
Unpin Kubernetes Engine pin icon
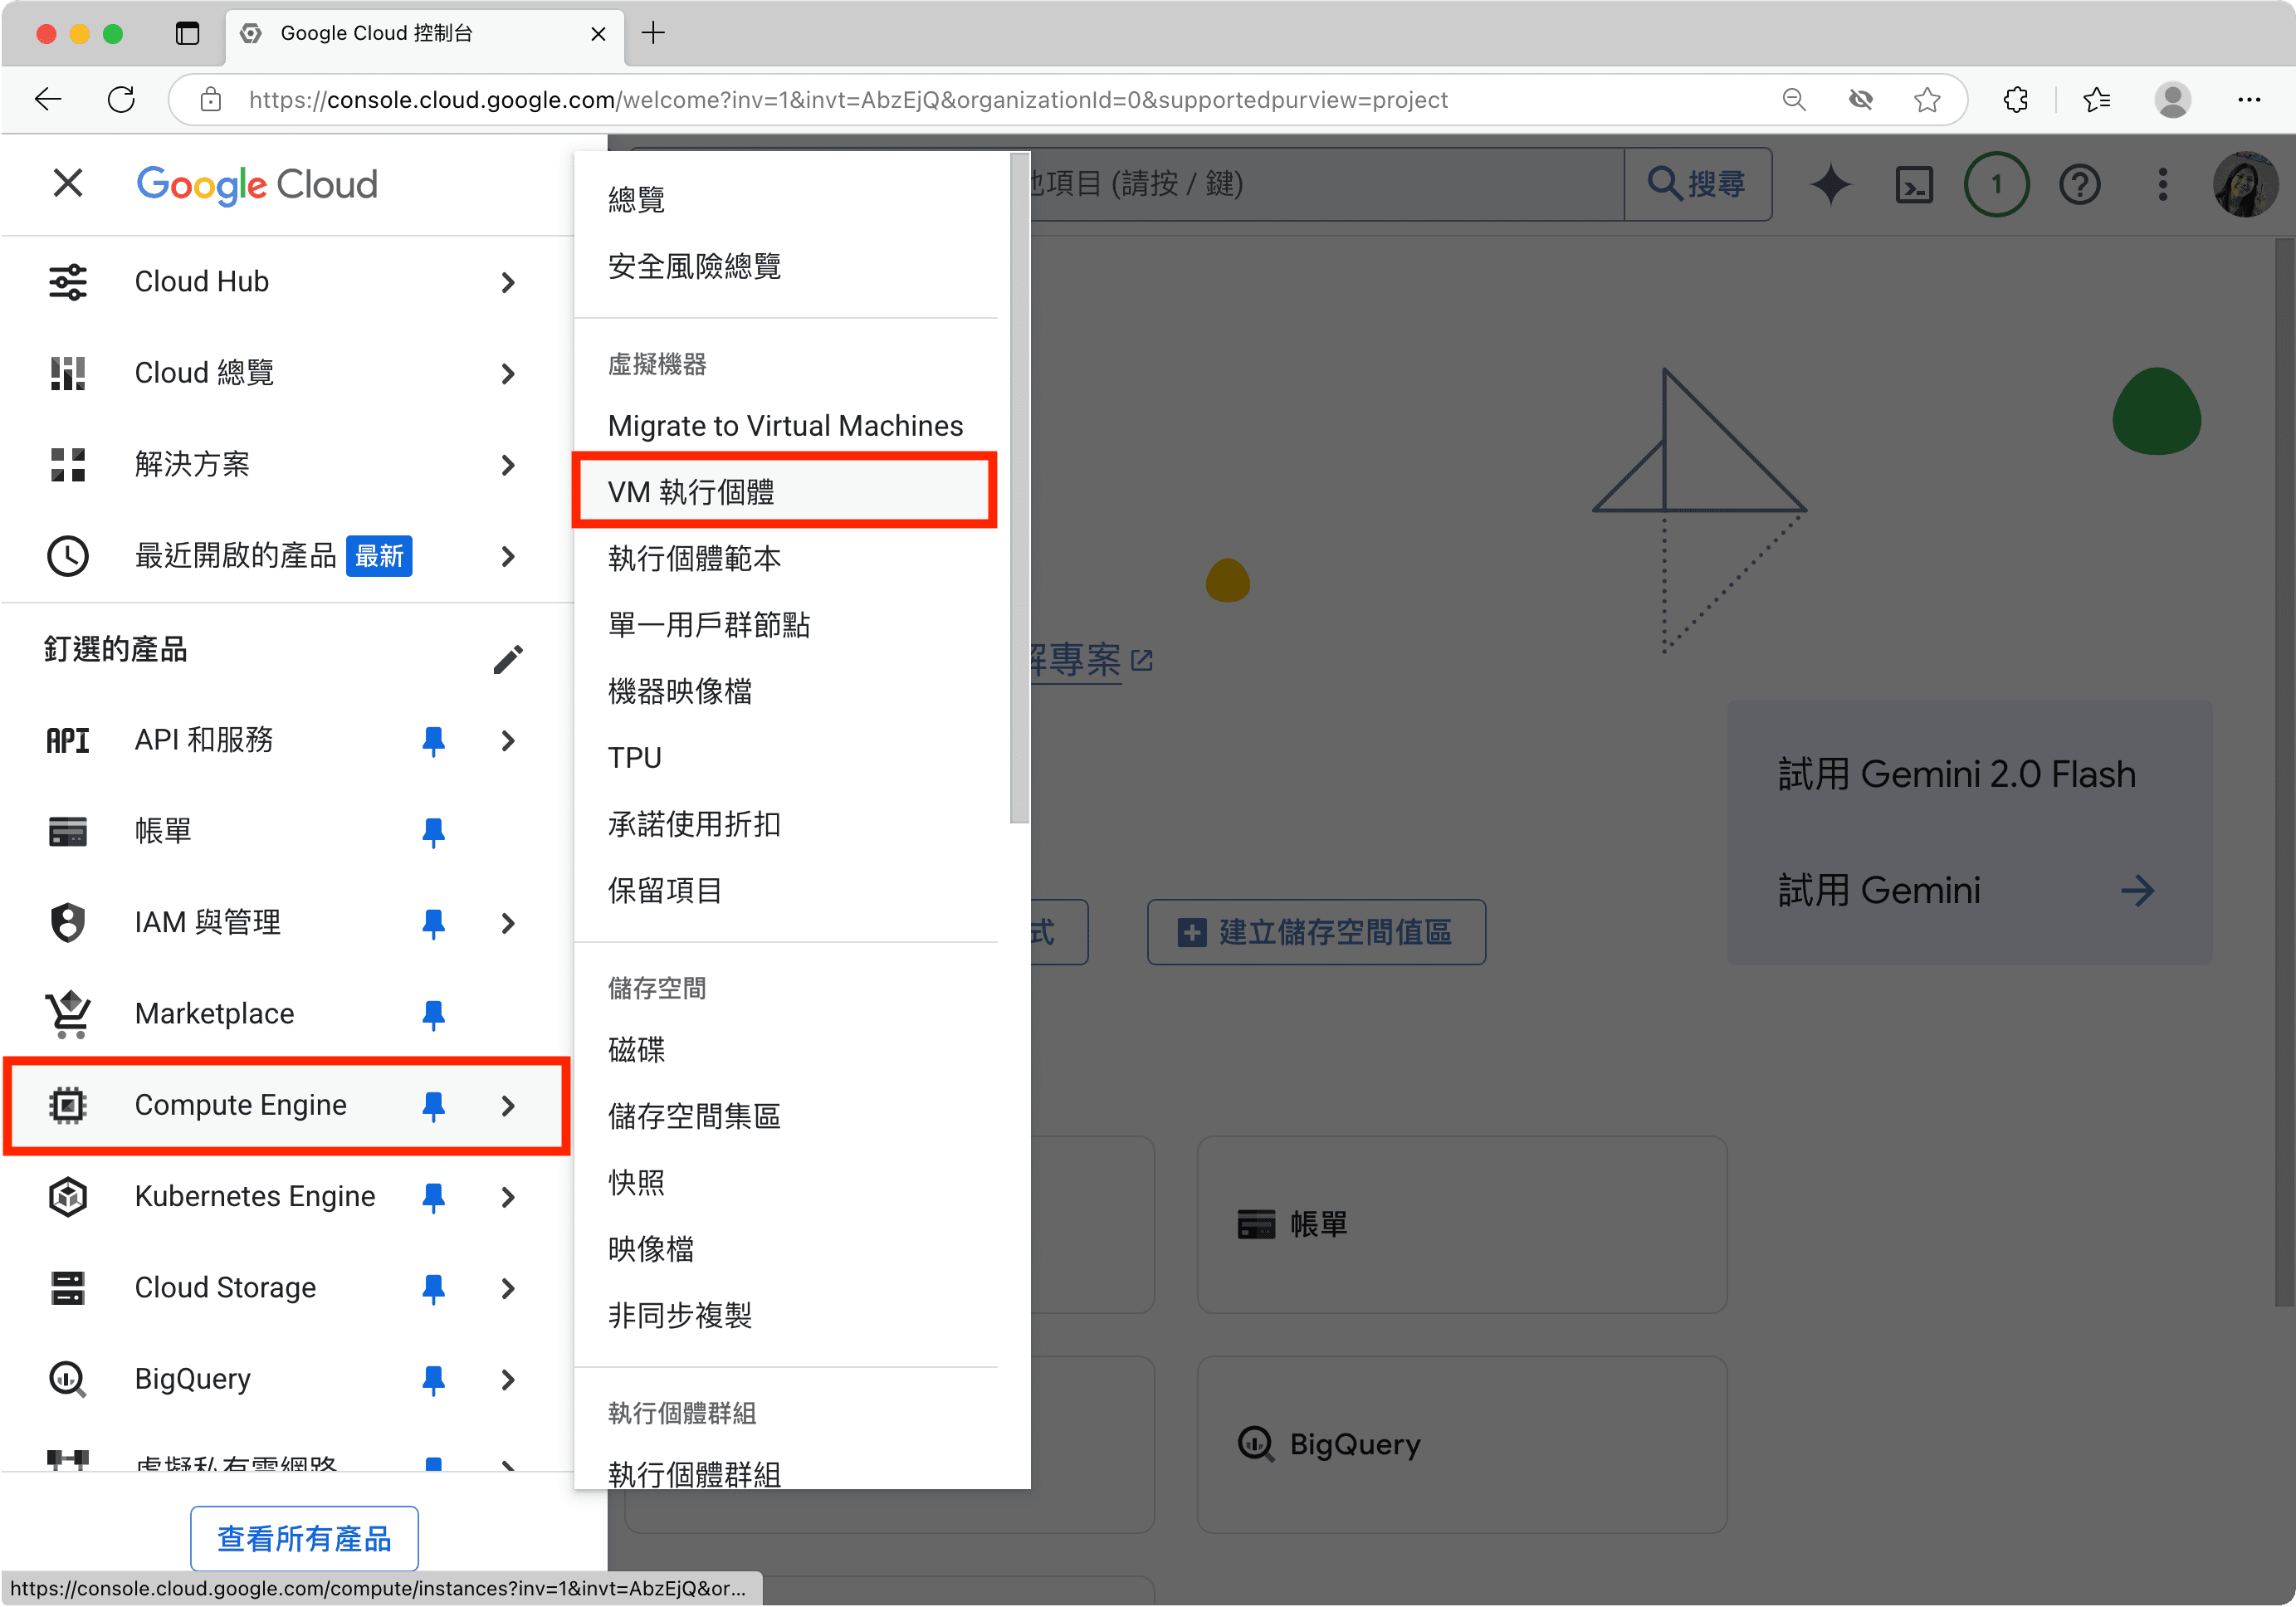click(434, 1197)
